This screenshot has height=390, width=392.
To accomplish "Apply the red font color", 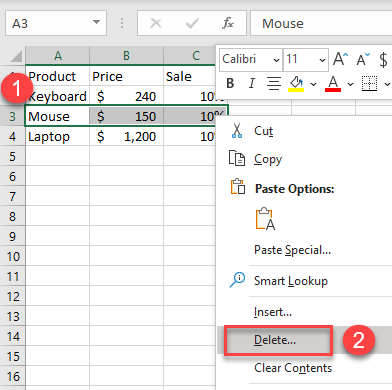I will click(333, 83).
